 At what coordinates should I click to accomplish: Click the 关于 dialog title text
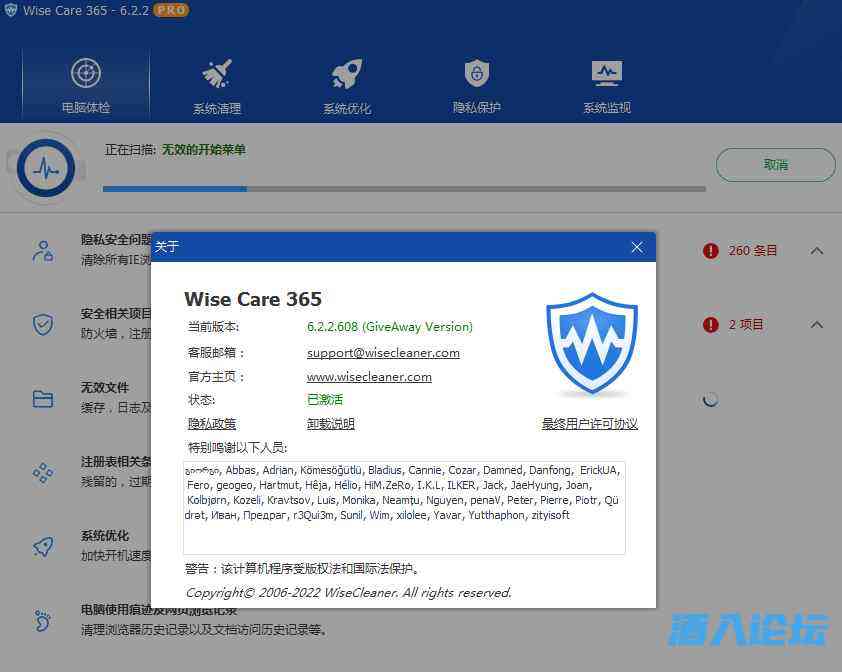pyautogui.click(x=166, y=247)
